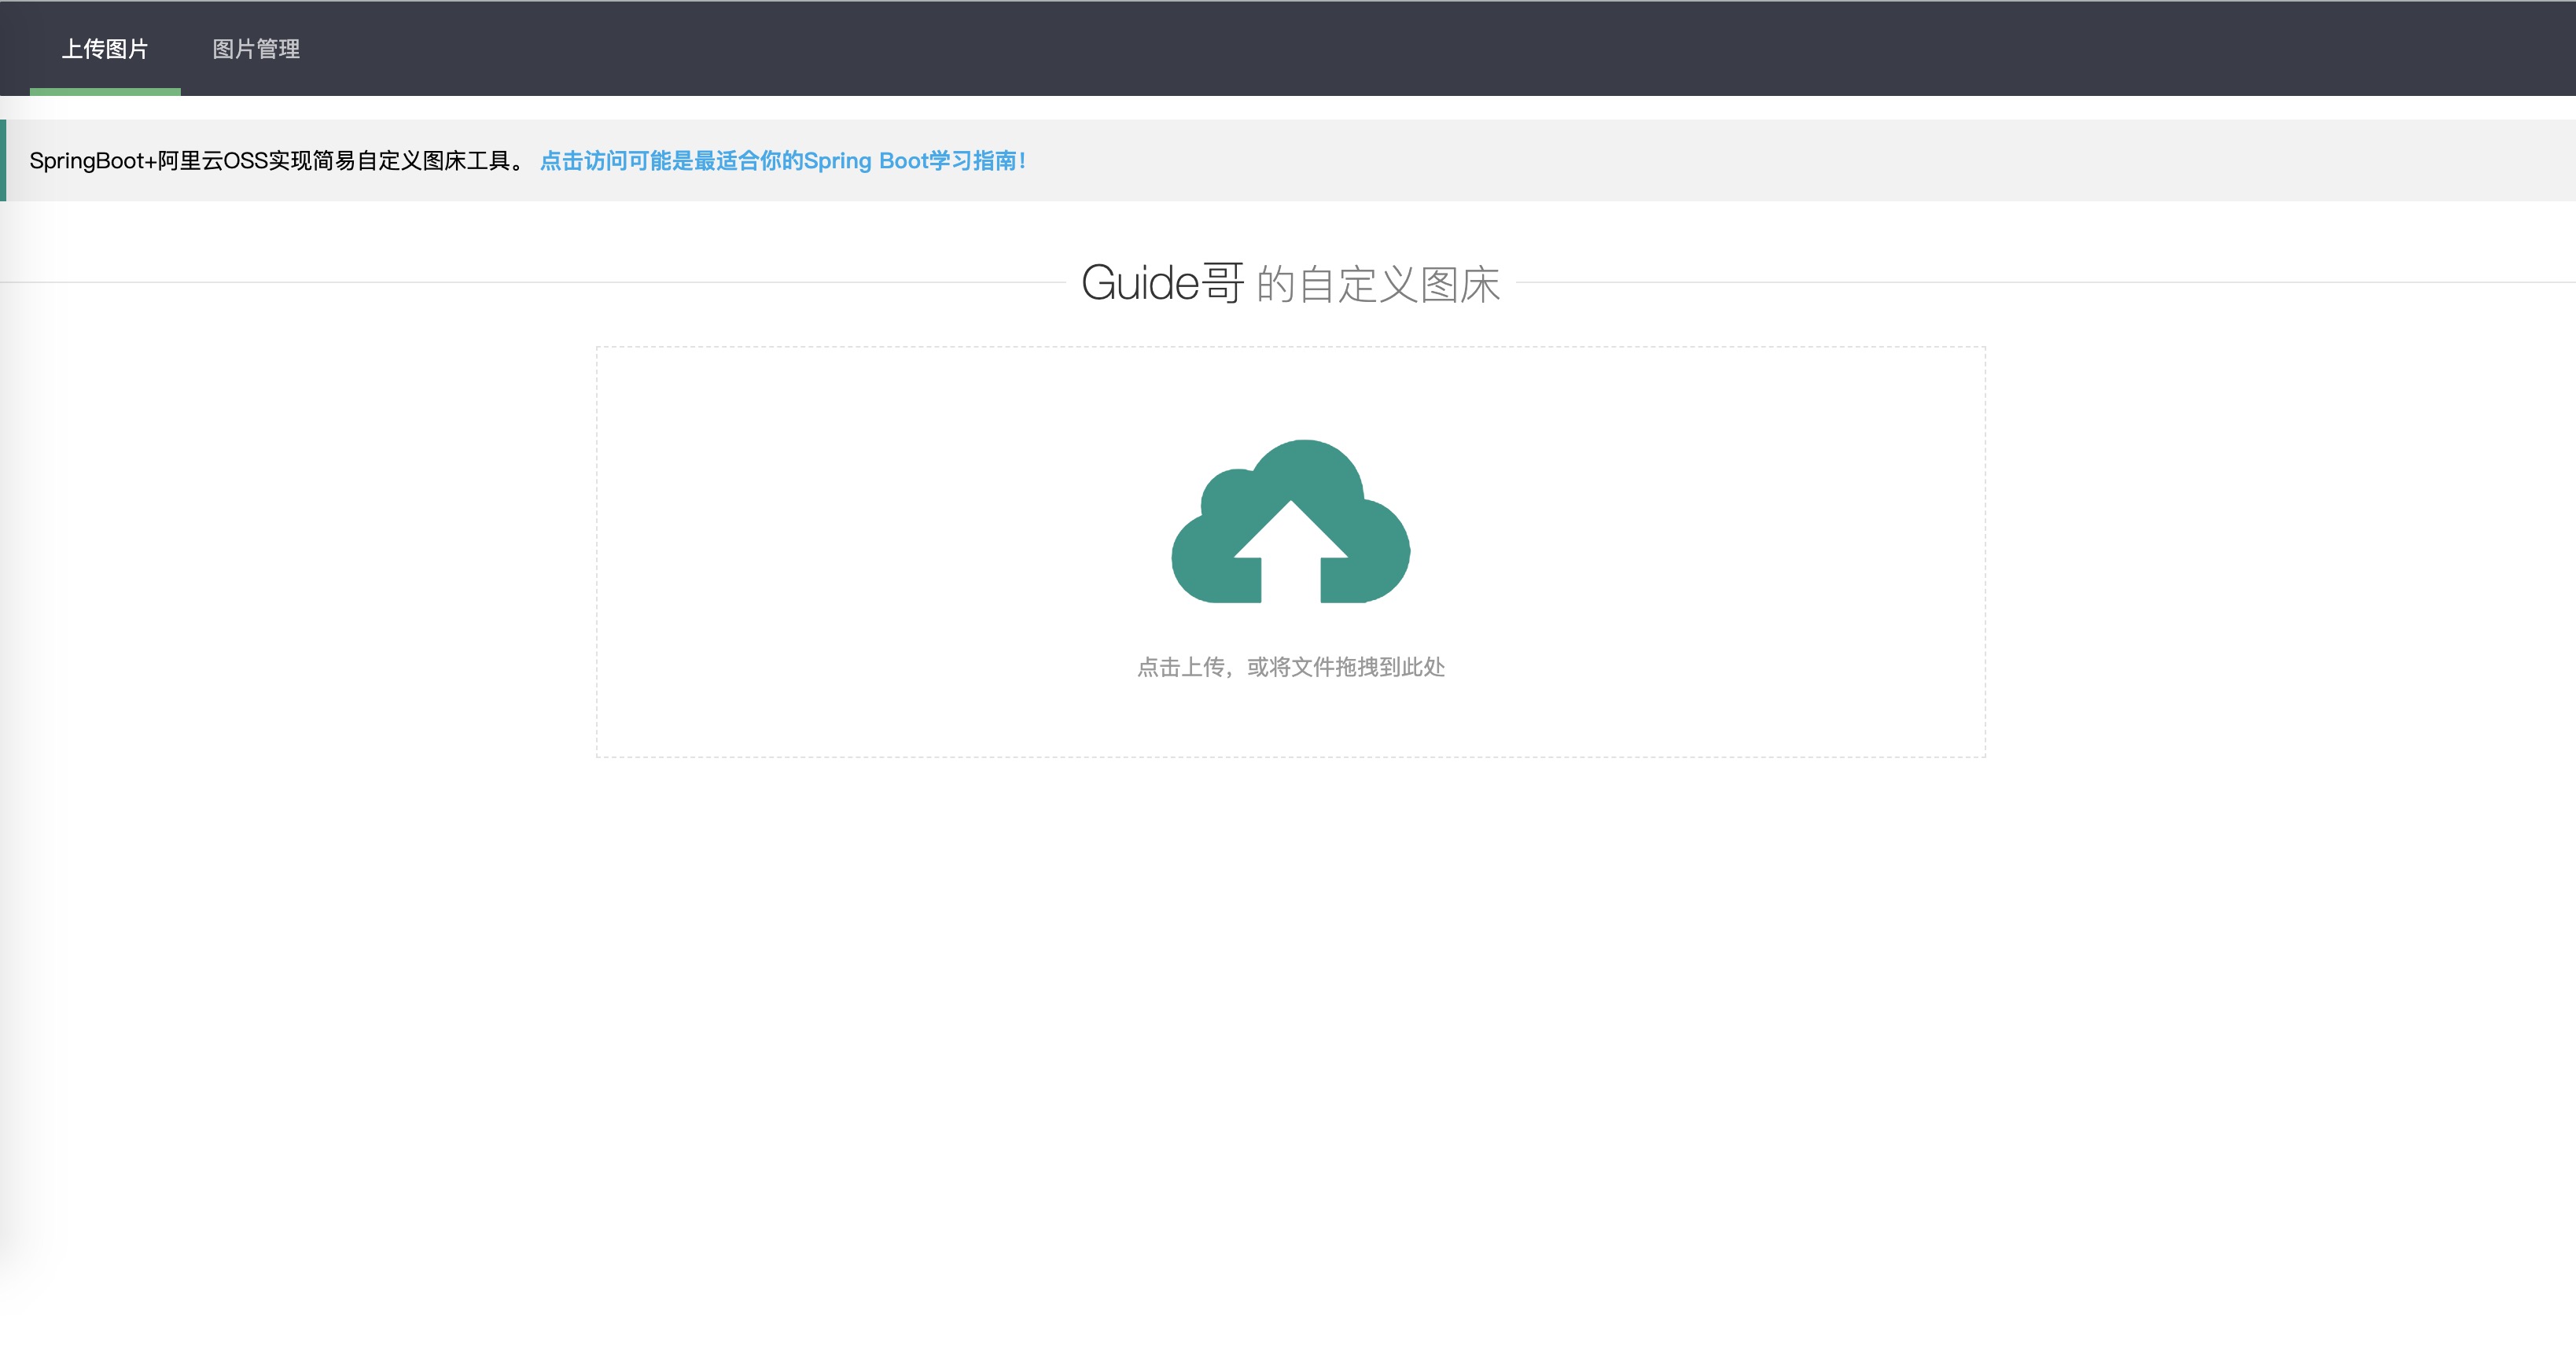Click the Guide哥 heading text
Image resolution: width=2576 pixels, height=1351 pixels.
[x=1162, y=283]
